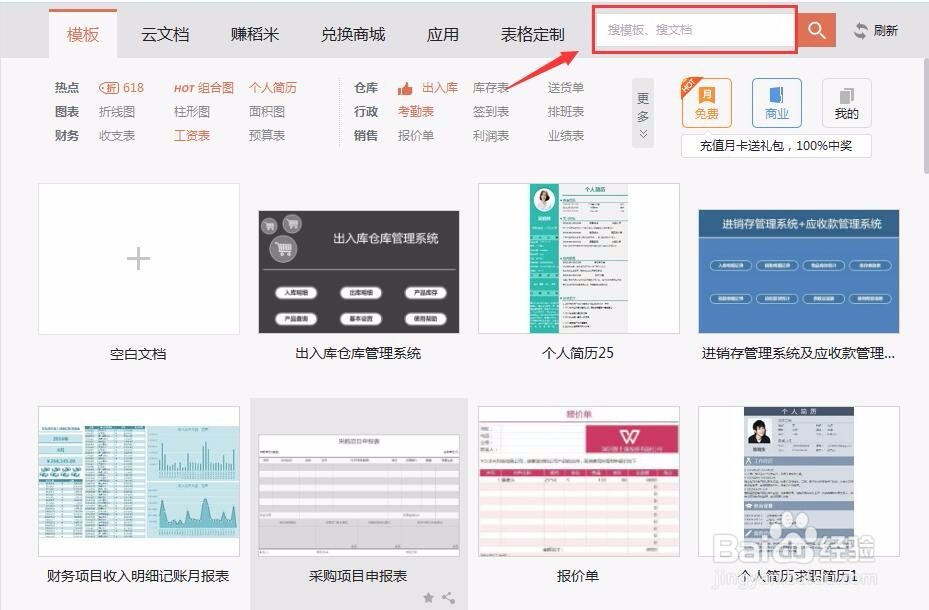Click the search magnifier icon
The height and width of the screenshot is (610, 929).
(x=815, y=30)
